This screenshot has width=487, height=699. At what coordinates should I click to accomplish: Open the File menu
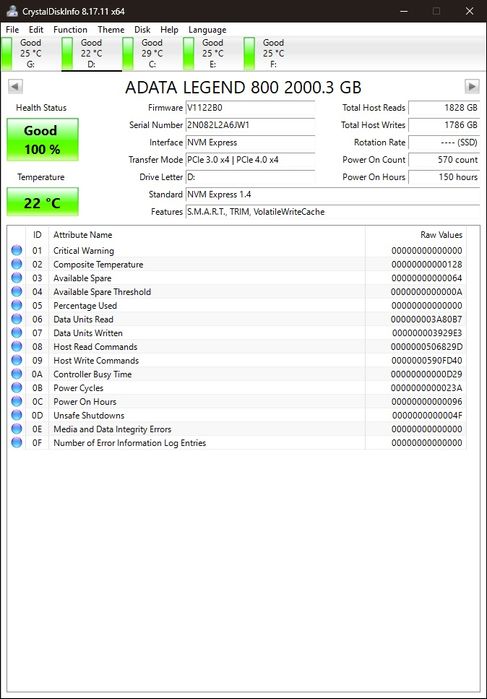(12, 29)
